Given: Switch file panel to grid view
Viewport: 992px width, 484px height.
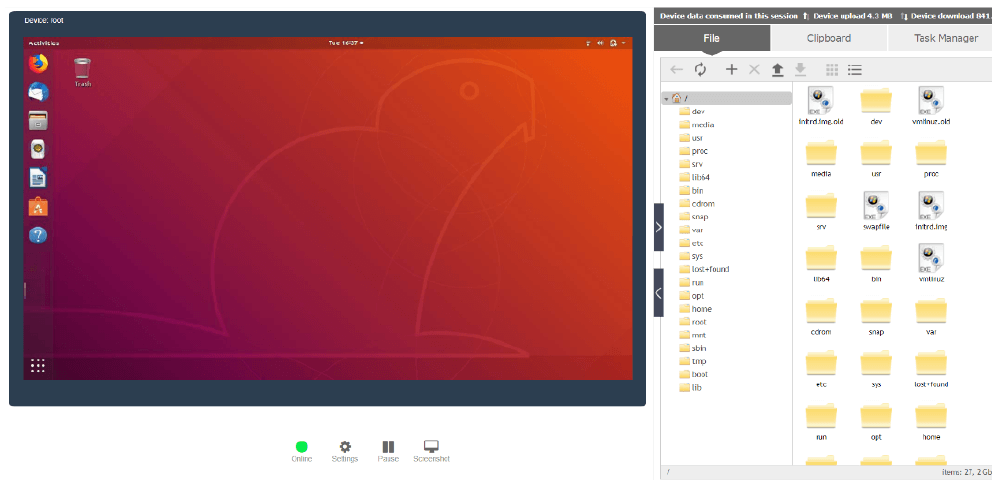Looking at the screenshot, I should [x=832, y=70].
